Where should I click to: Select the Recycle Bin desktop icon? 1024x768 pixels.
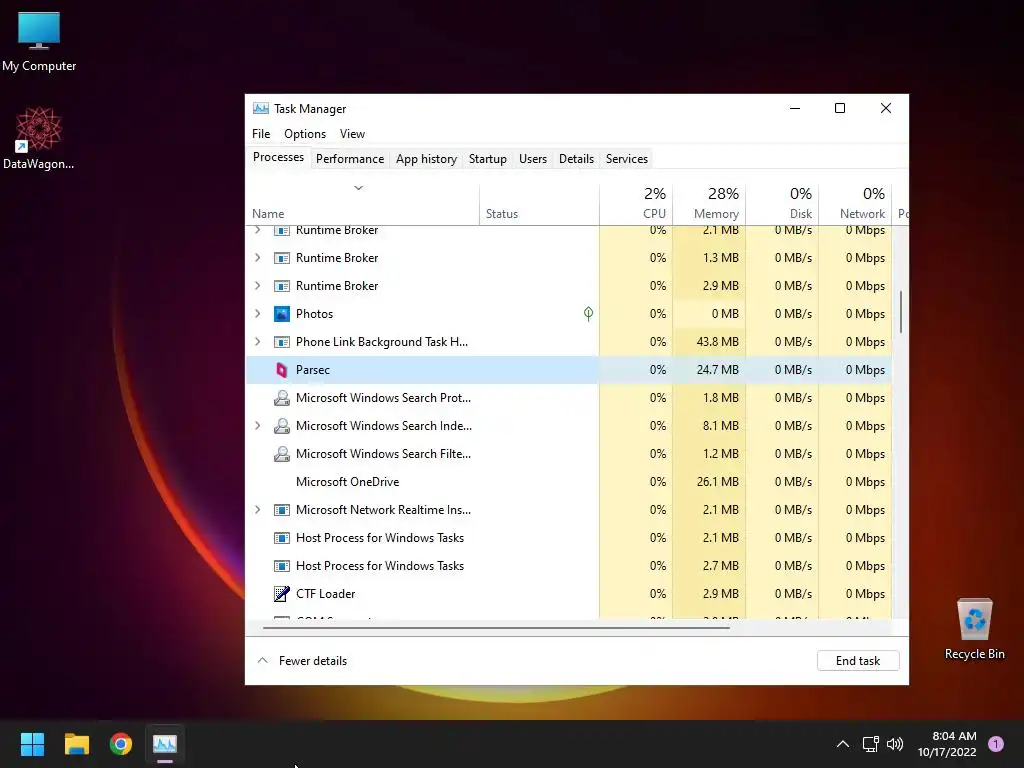pos(974,630)
